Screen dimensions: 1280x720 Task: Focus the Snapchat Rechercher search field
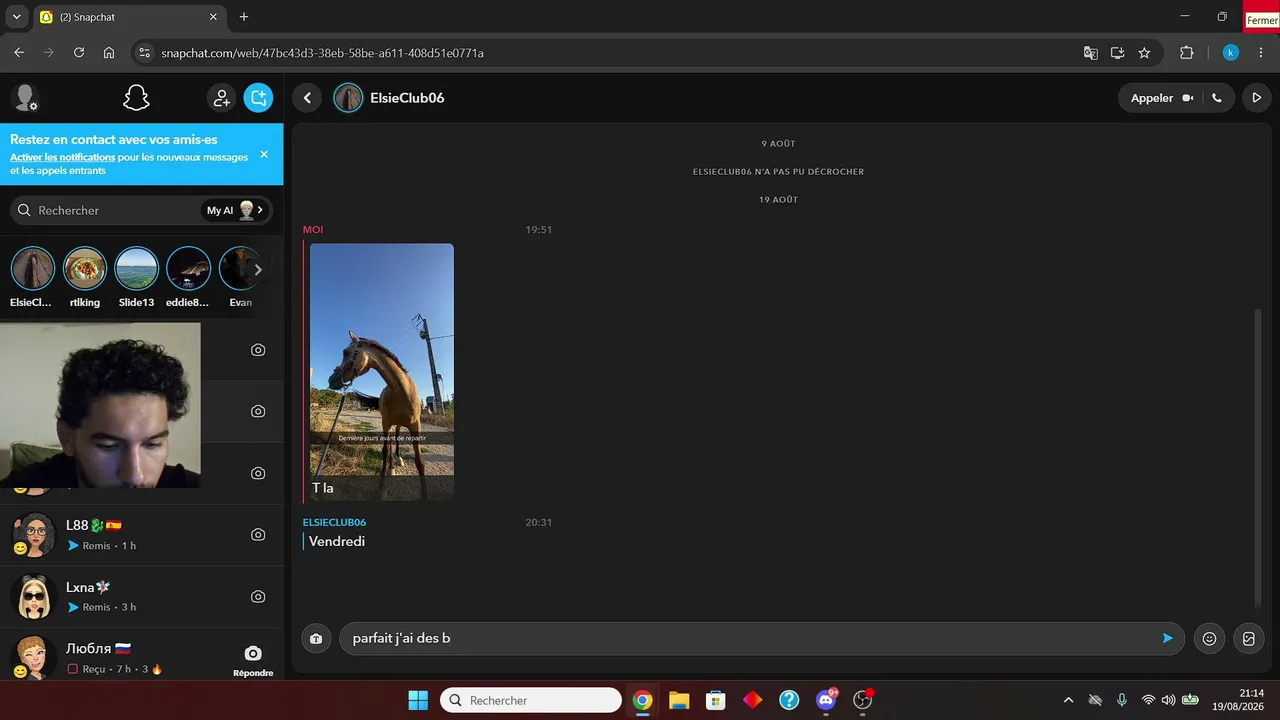tap(105, 210)
